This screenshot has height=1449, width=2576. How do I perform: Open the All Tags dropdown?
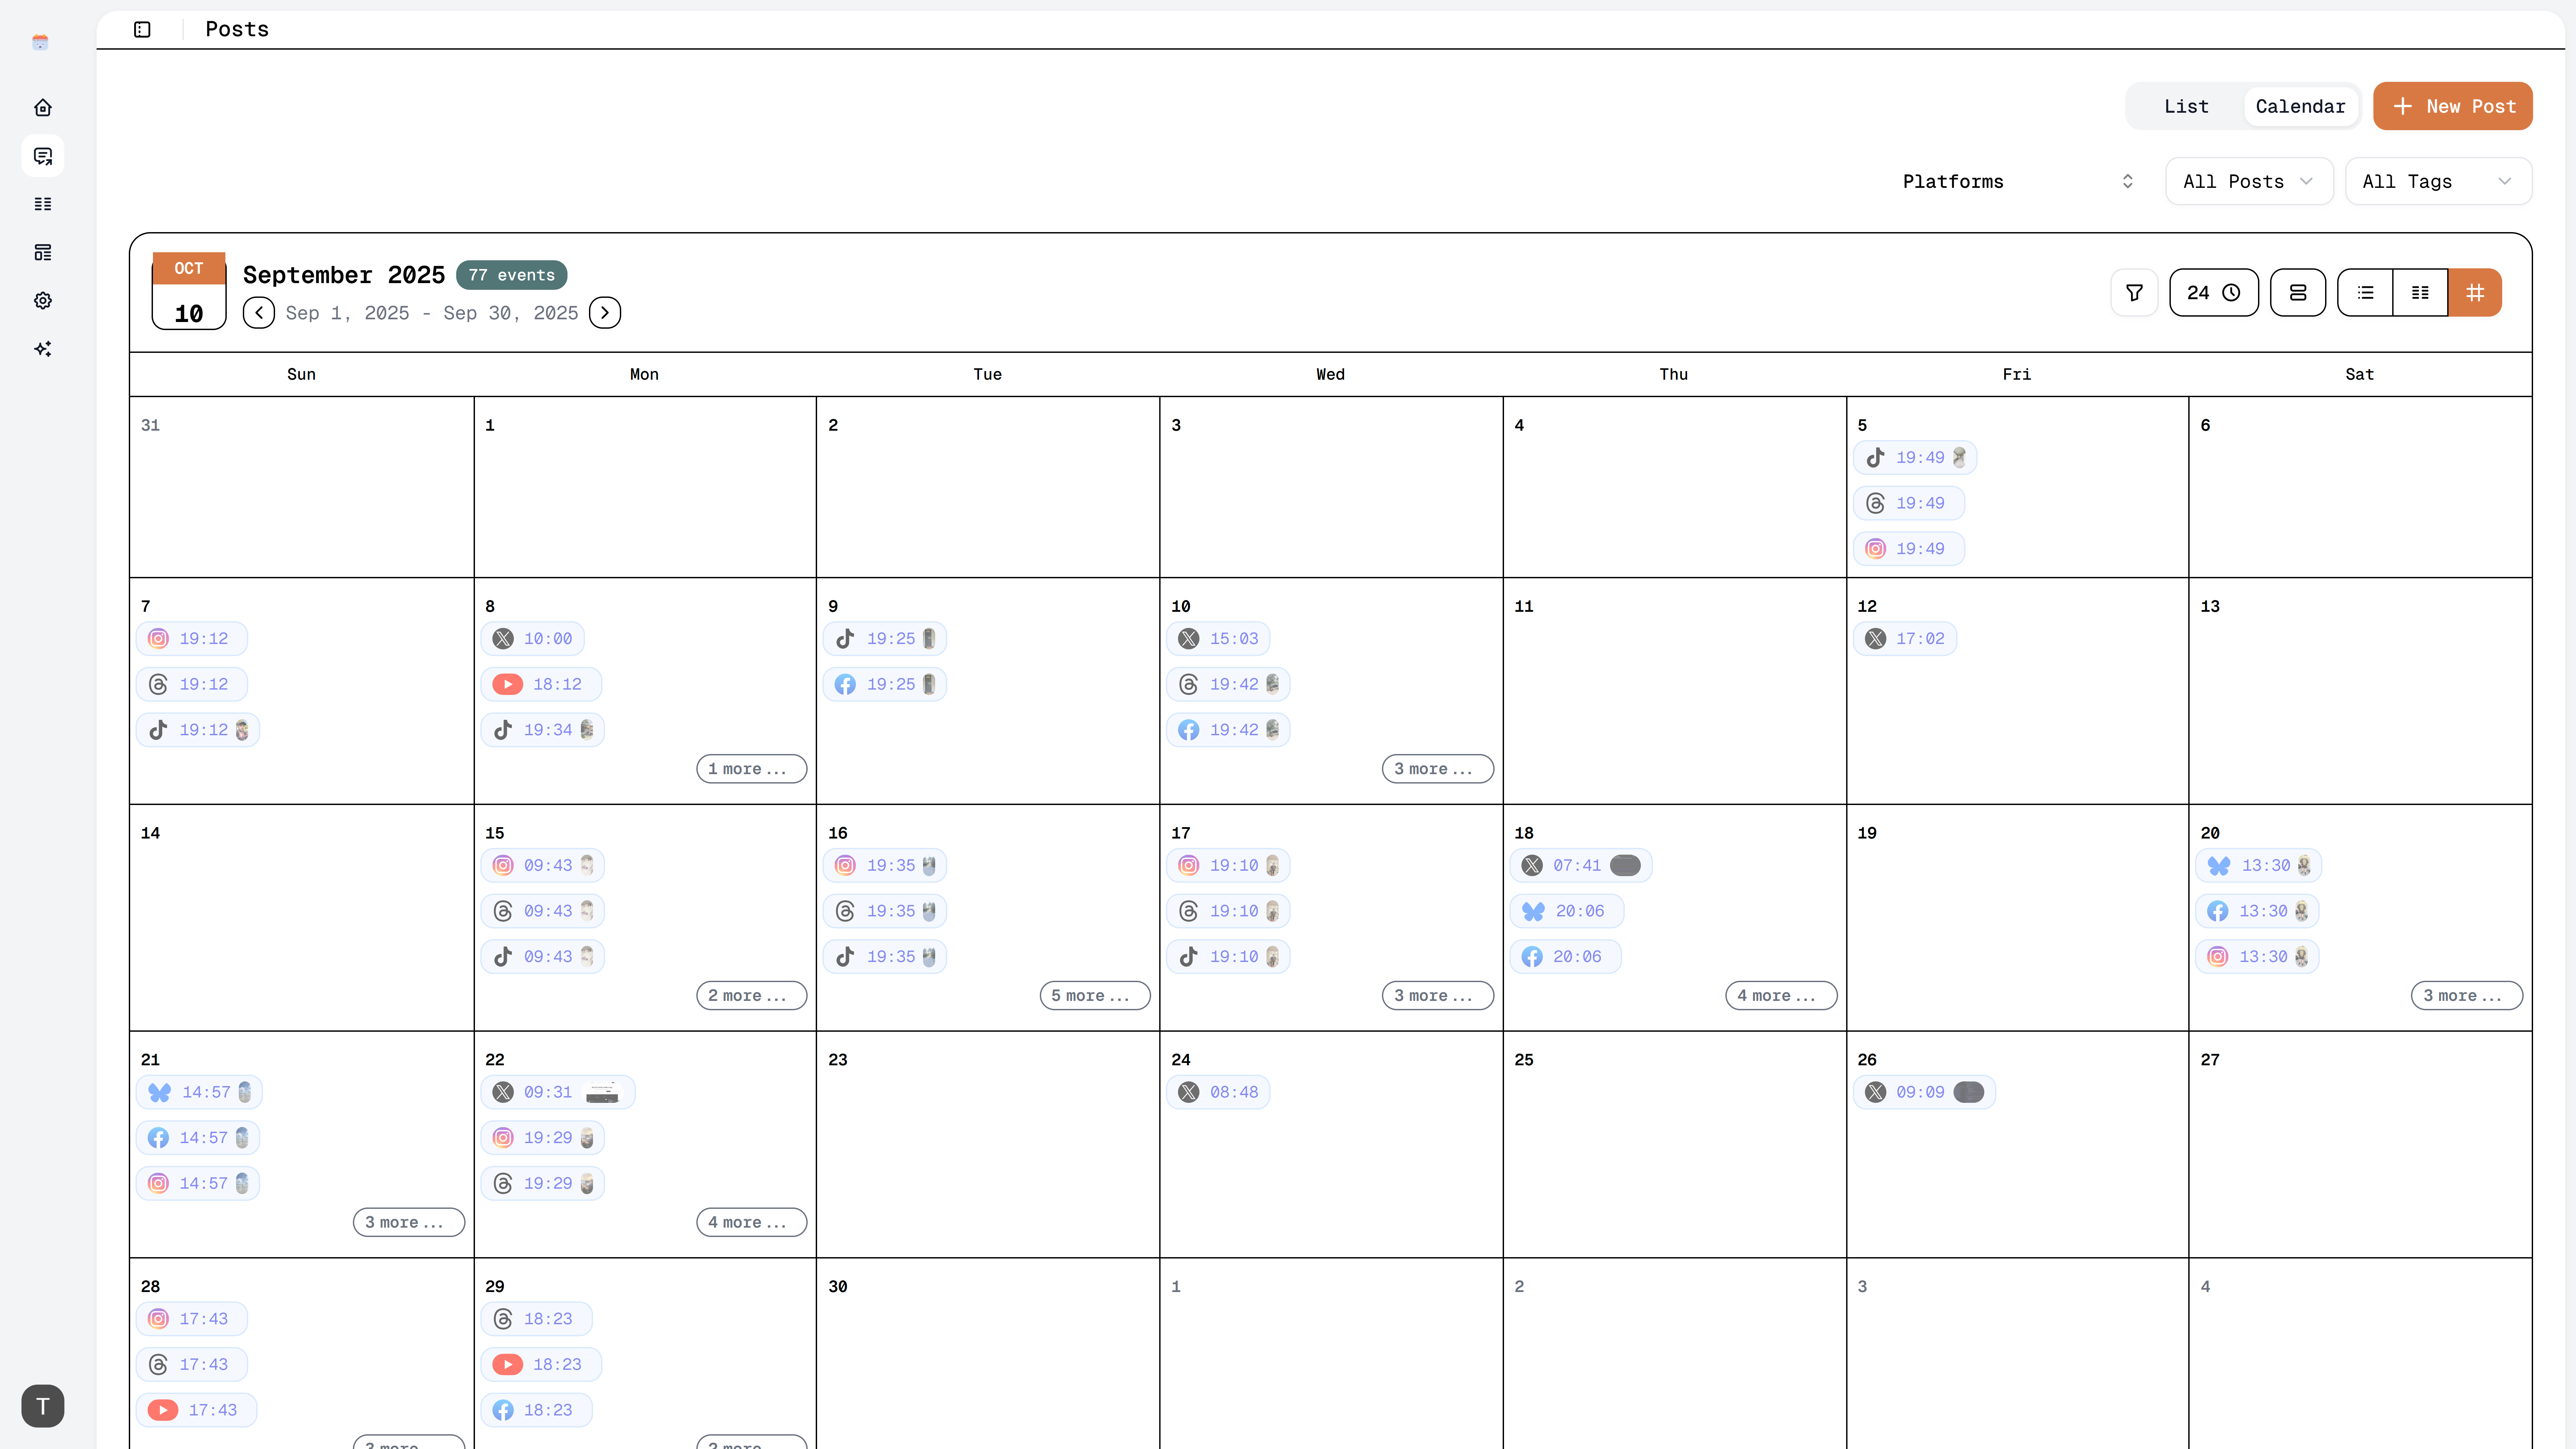tap(2438, 181)
